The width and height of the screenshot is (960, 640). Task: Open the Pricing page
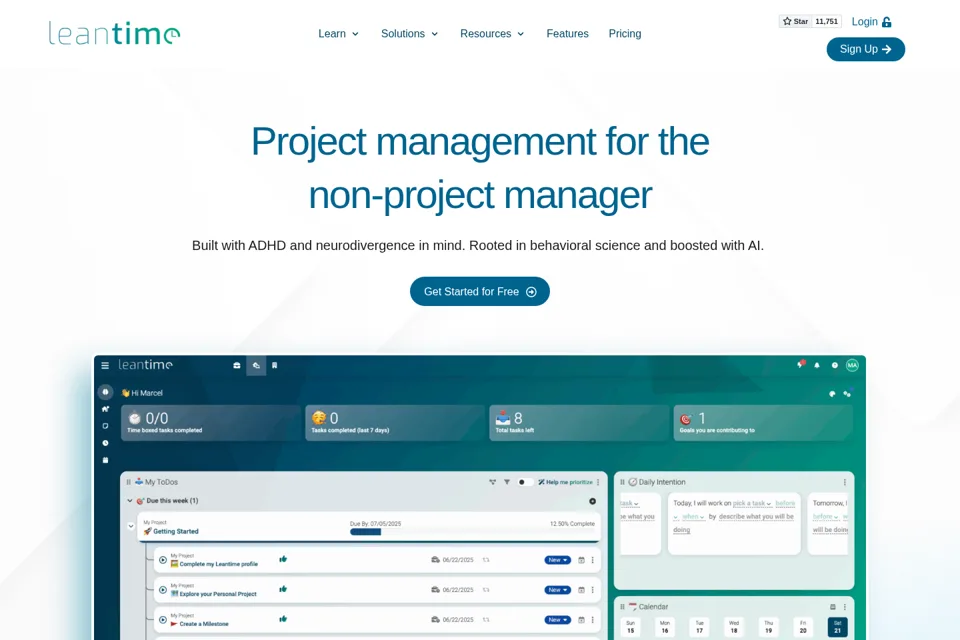[x=625, y=34]
